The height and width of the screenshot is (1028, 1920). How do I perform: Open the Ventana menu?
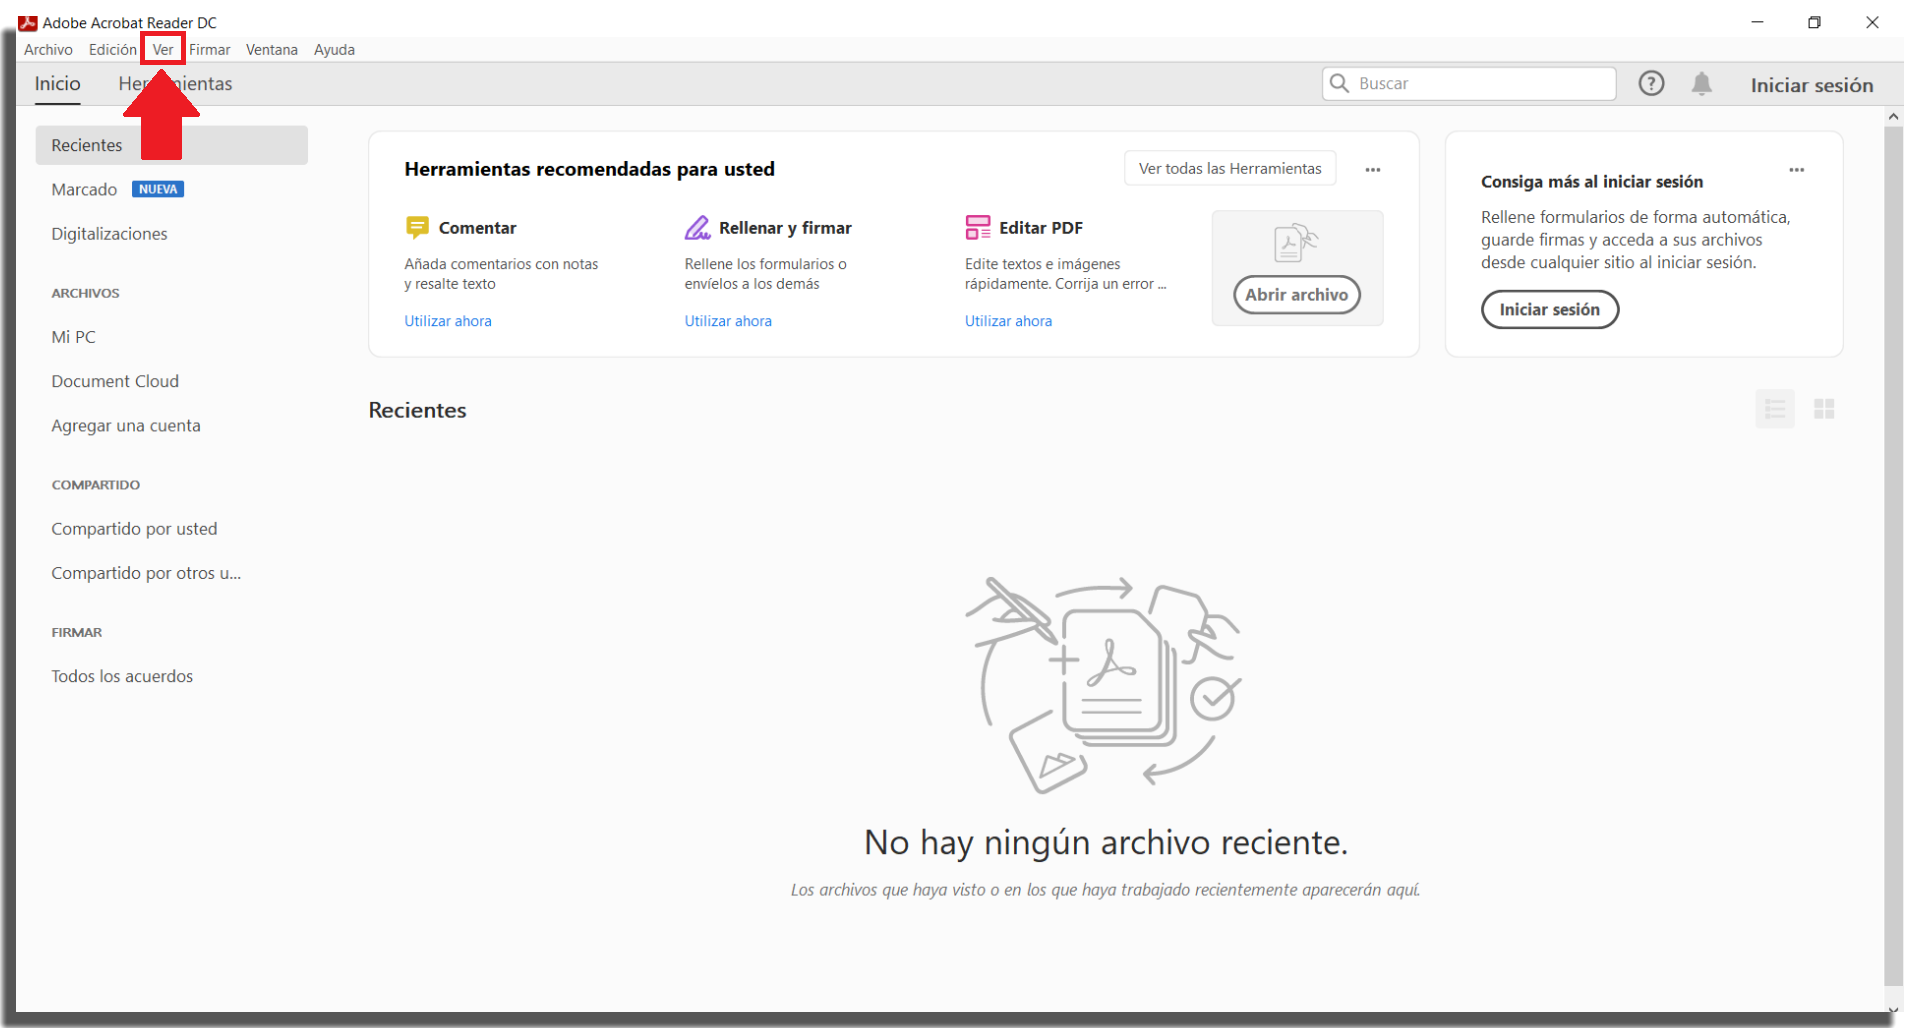pos(272,49)
